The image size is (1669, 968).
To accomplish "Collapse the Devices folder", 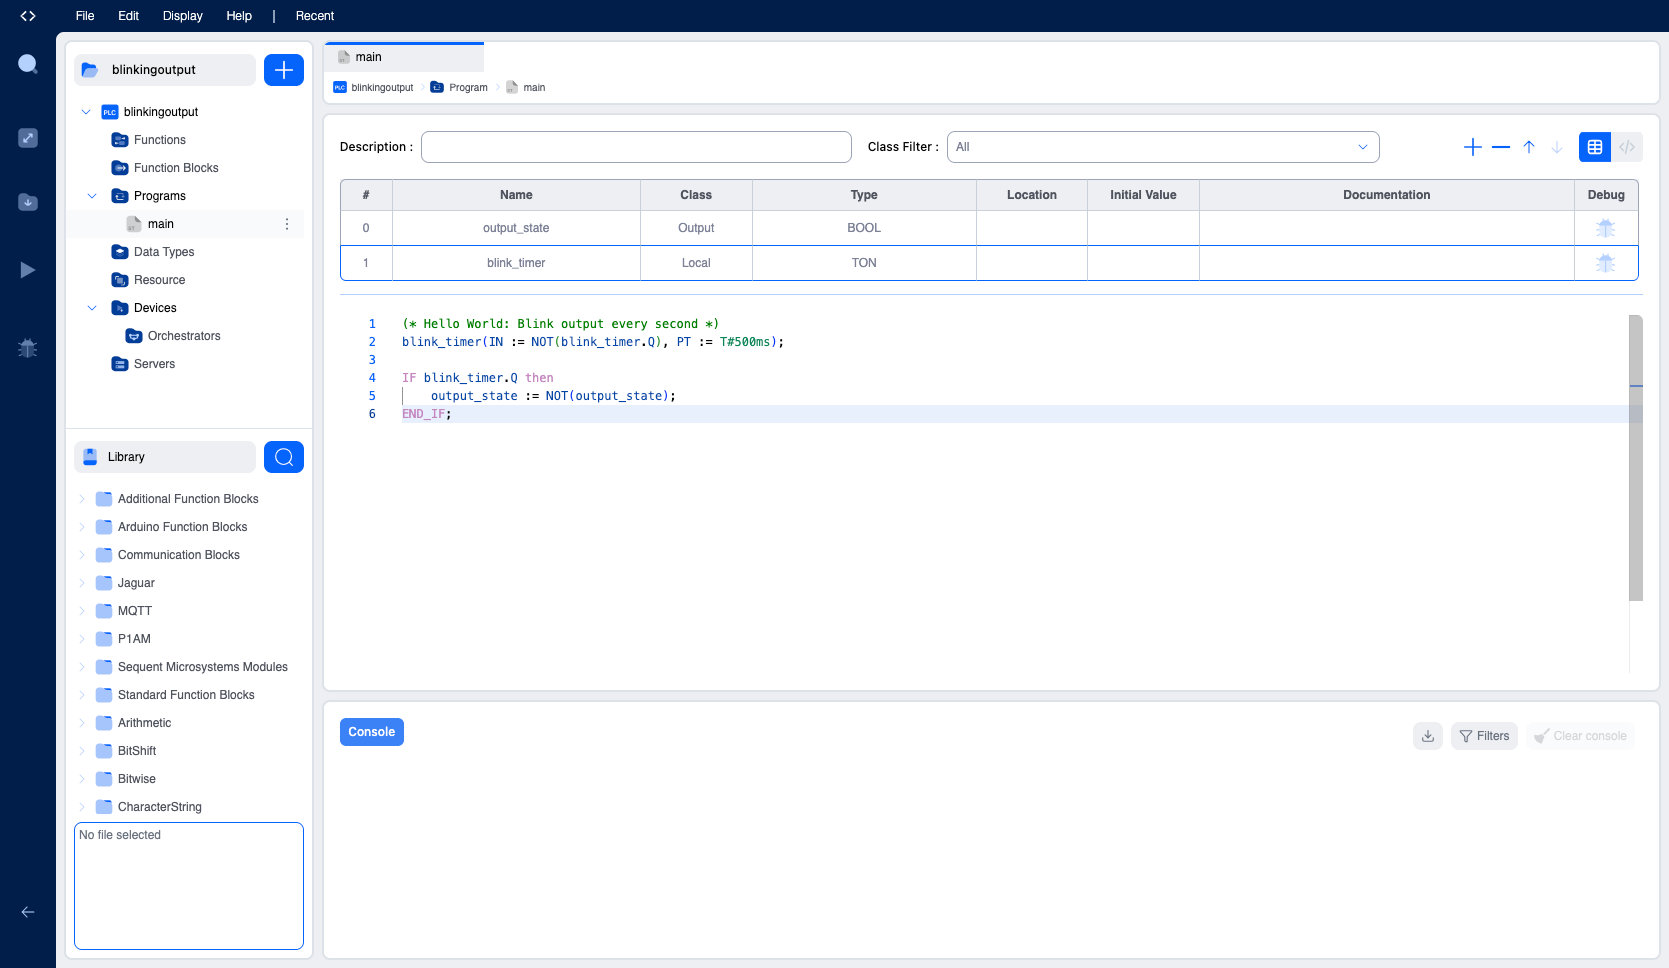I will [92, 308].
